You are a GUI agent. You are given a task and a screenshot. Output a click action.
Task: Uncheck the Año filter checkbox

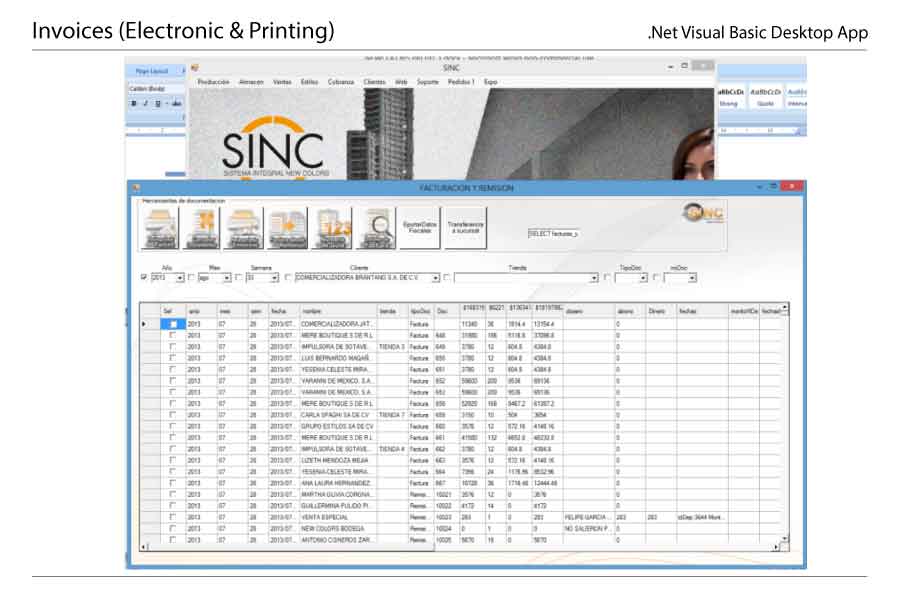coord(144,277)
